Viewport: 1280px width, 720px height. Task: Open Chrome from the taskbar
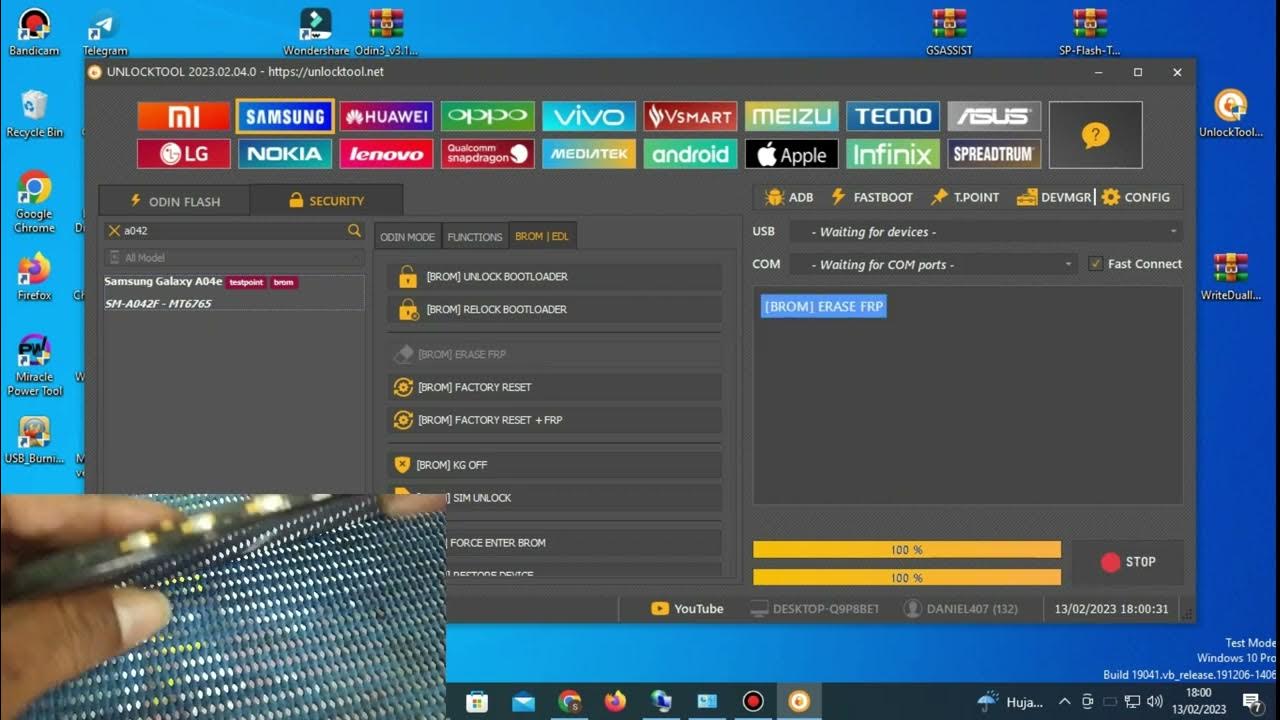[x=569, y=701]
